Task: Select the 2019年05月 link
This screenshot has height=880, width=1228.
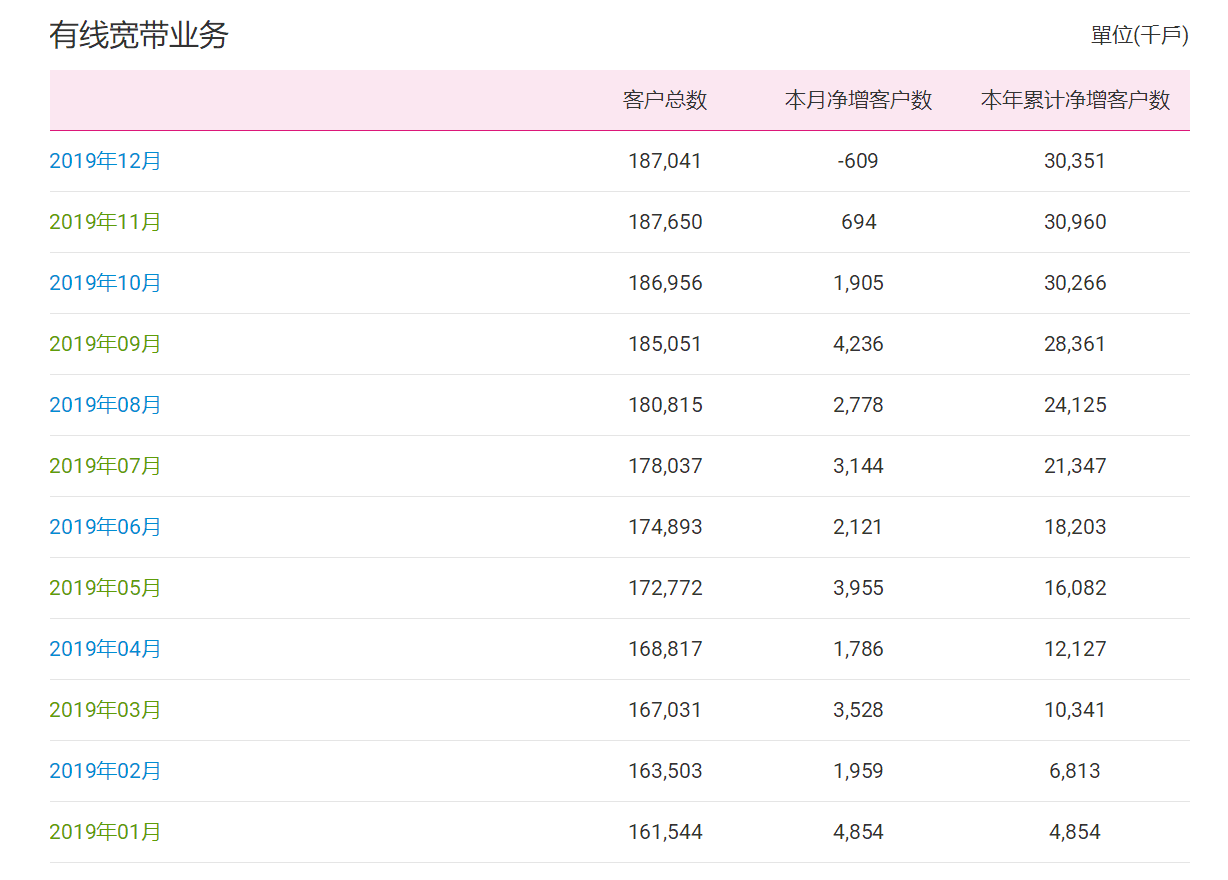Action: coord(105,588)
